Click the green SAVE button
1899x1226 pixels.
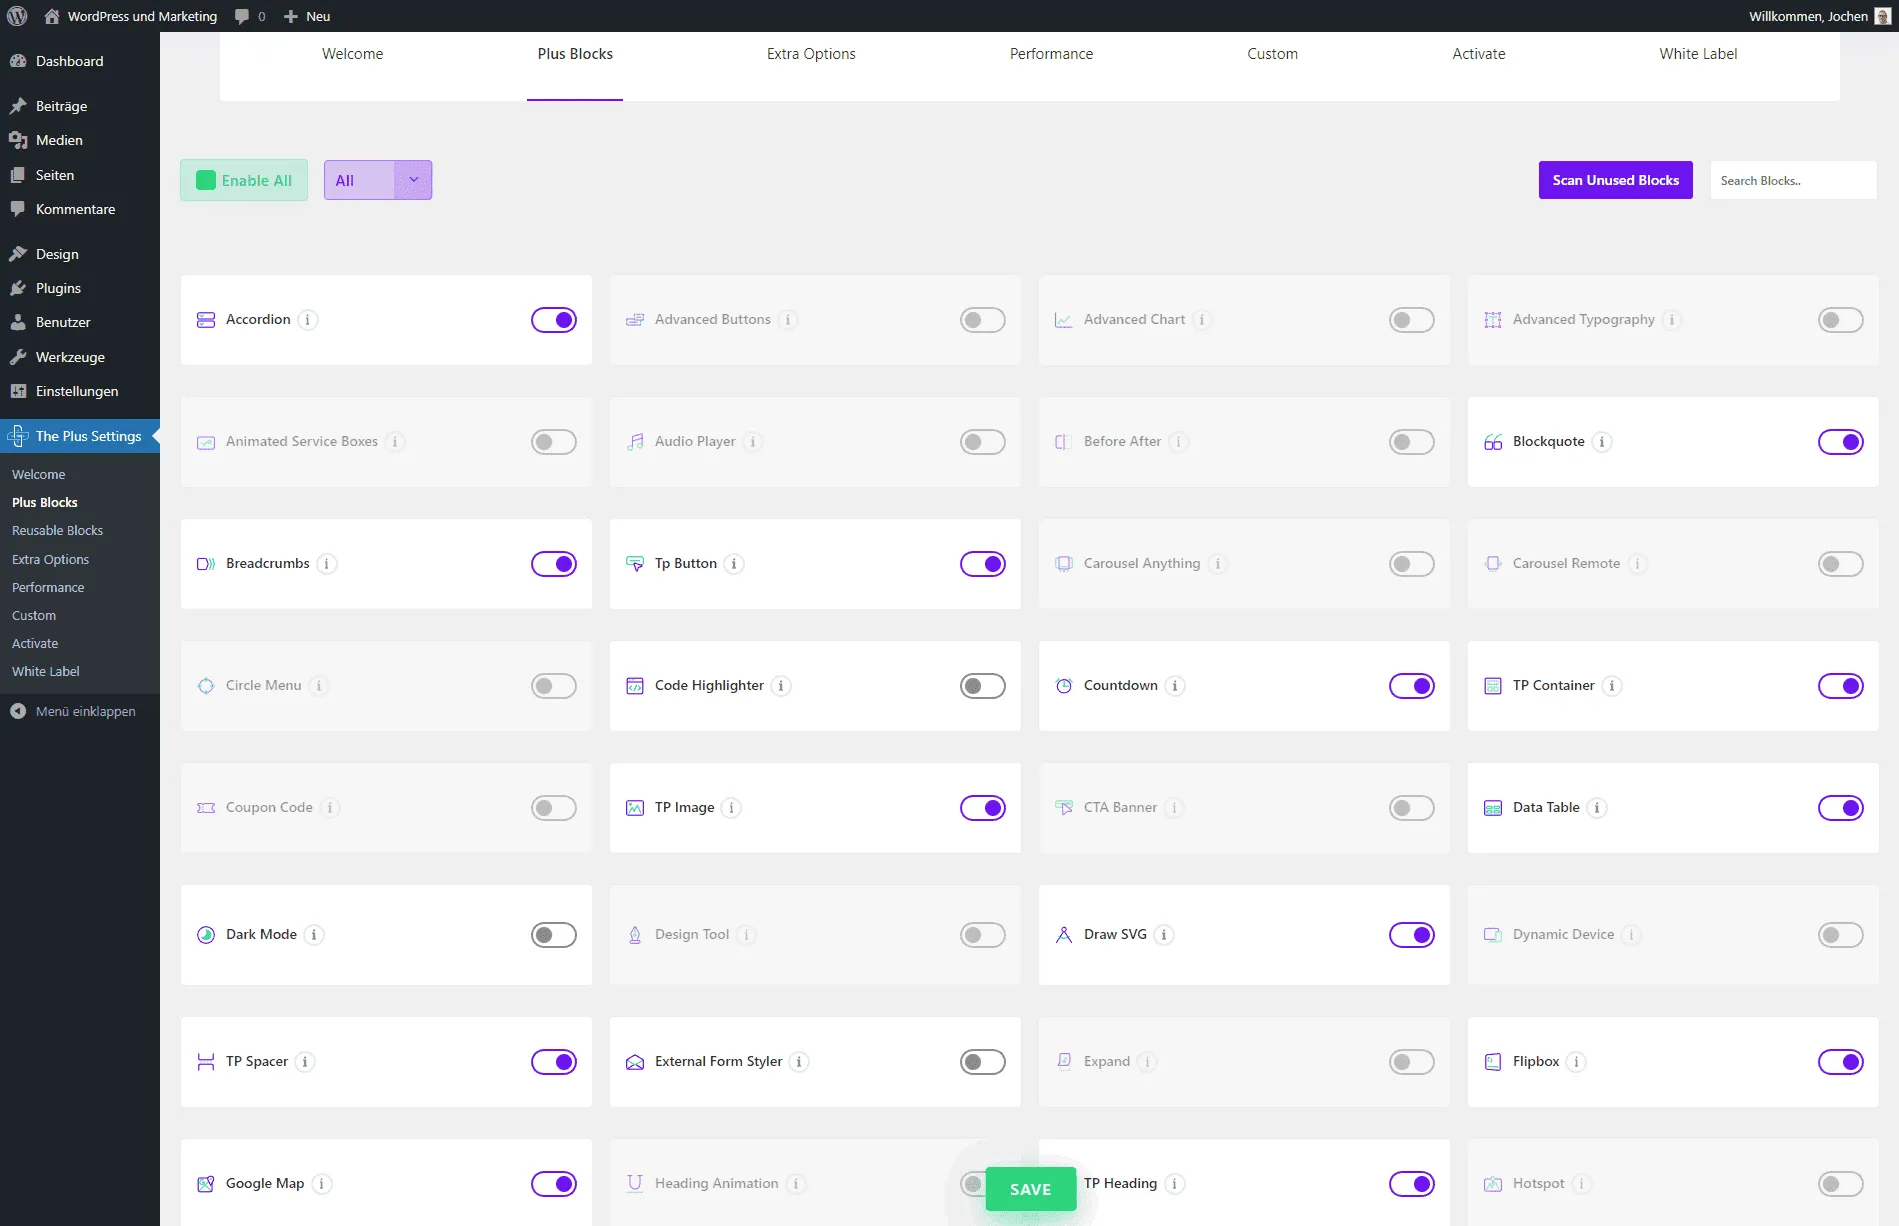[x=1030, y=1189]
